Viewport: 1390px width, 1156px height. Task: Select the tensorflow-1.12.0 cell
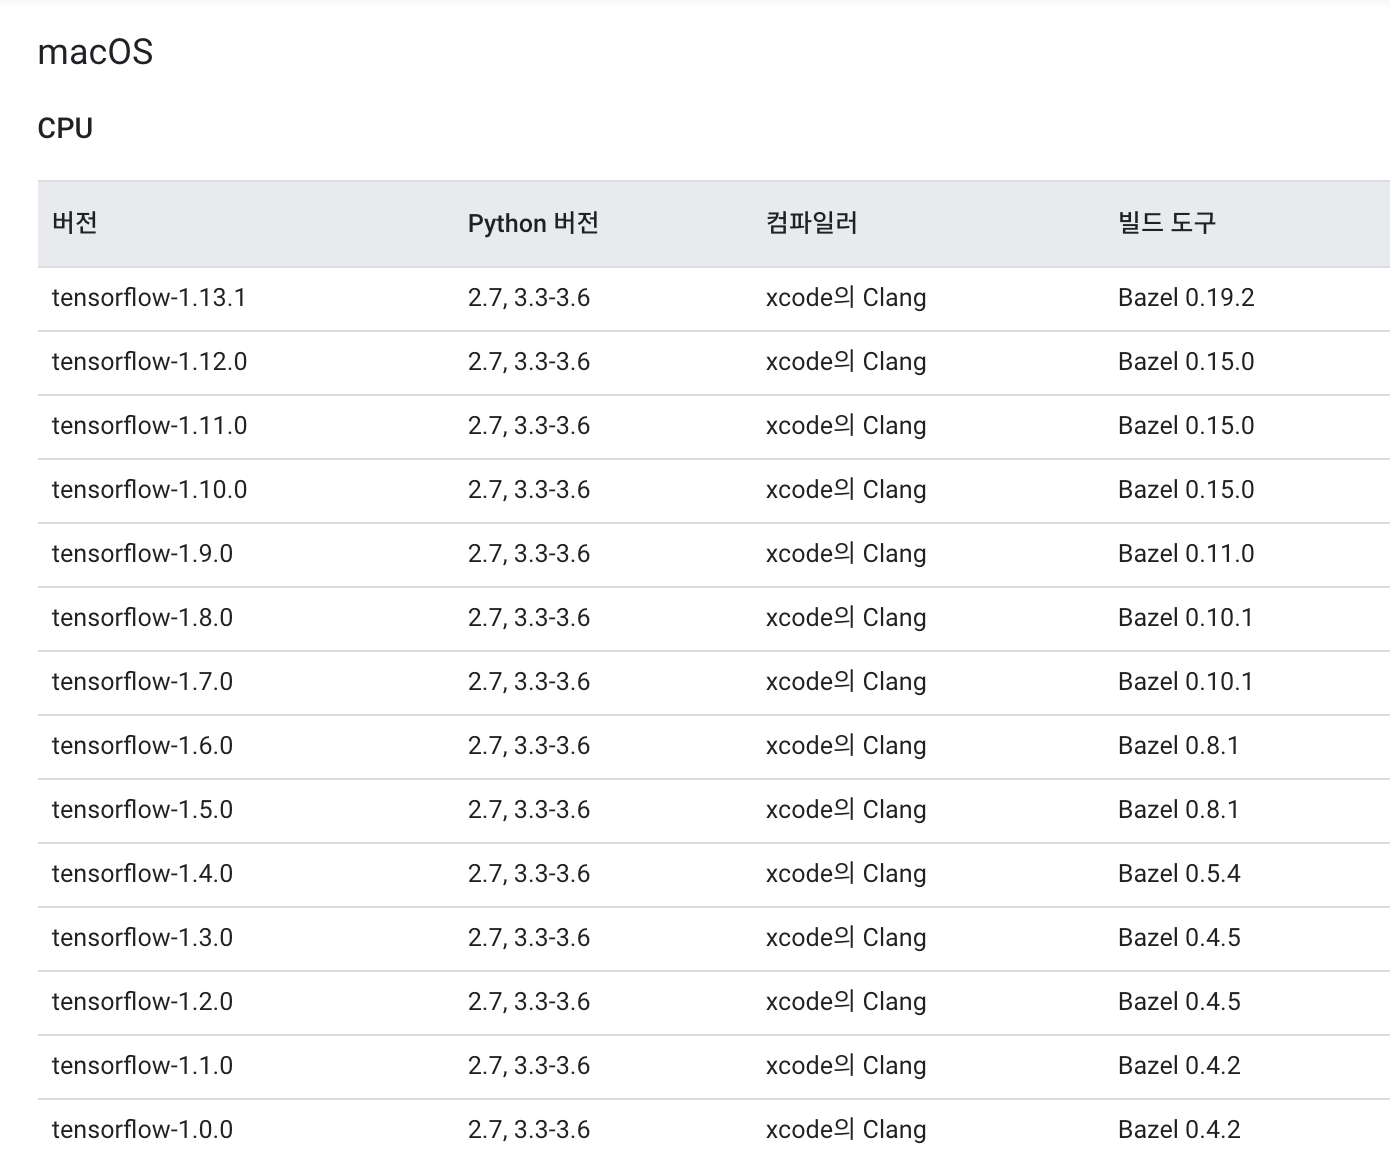(149, 362)
